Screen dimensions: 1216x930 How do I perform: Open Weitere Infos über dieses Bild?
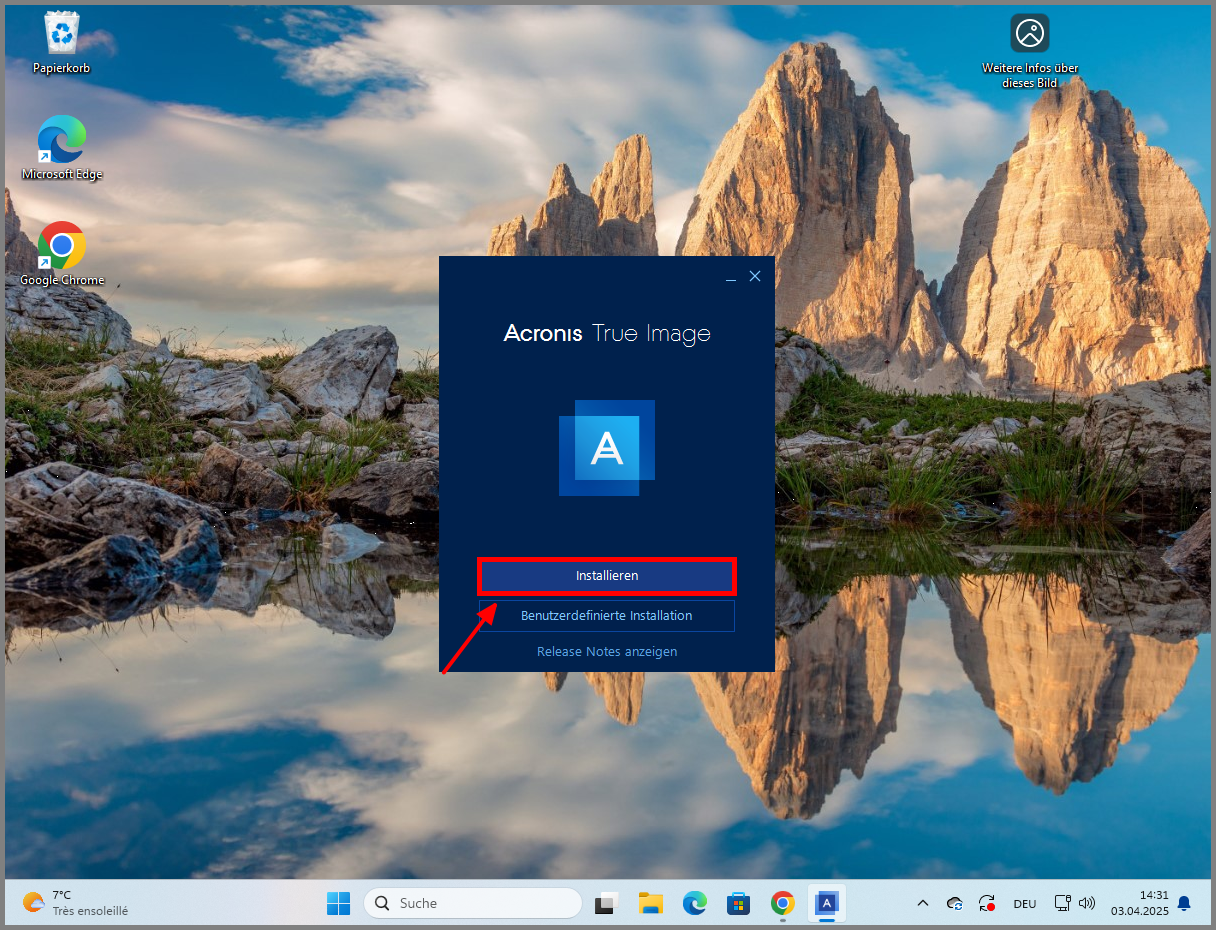[x=1029, y=33]
